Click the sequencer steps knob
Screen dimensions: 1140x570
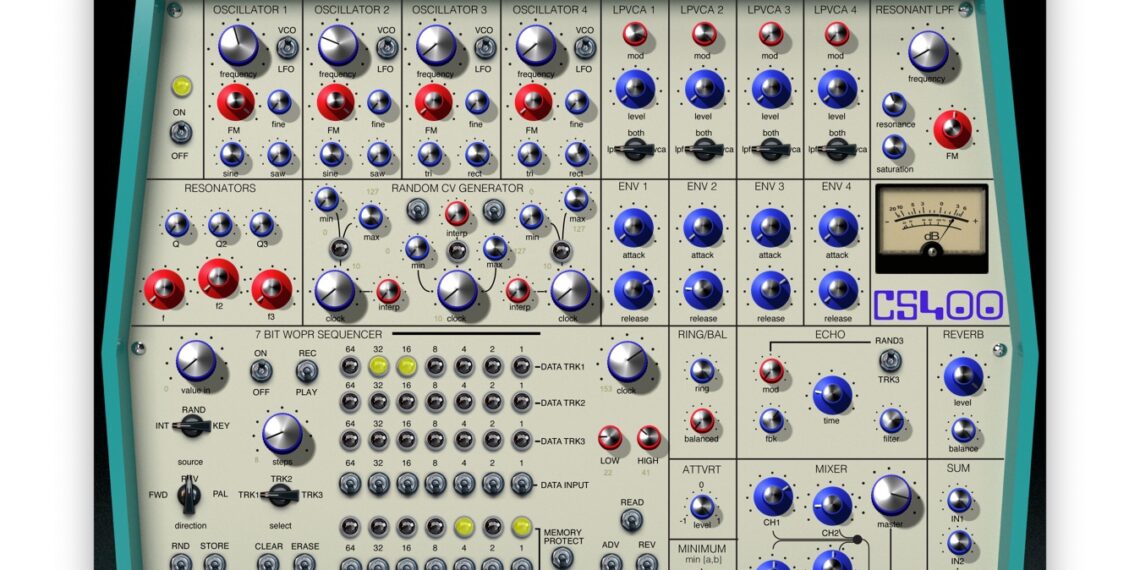click(282, 433)
